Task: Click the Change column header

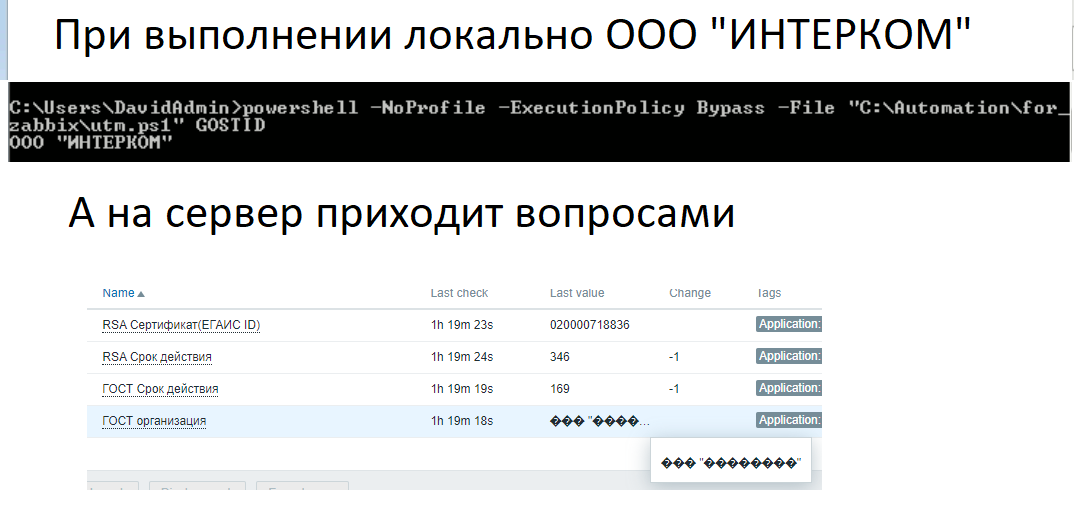Action: click(x=690, y=293)
